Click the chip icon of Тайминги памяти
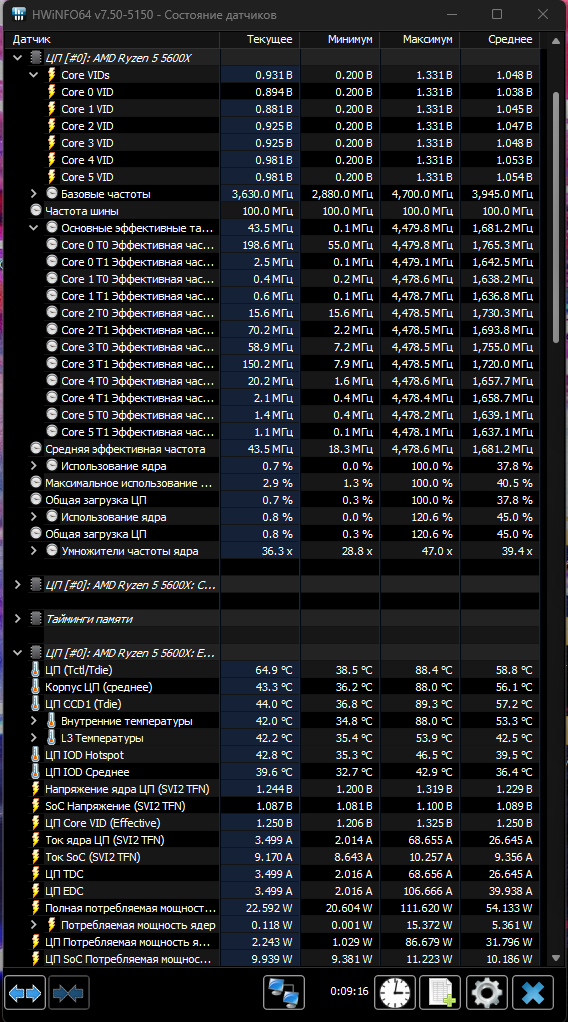Screen dimensions: 568x1022 [x=36, y=619]
